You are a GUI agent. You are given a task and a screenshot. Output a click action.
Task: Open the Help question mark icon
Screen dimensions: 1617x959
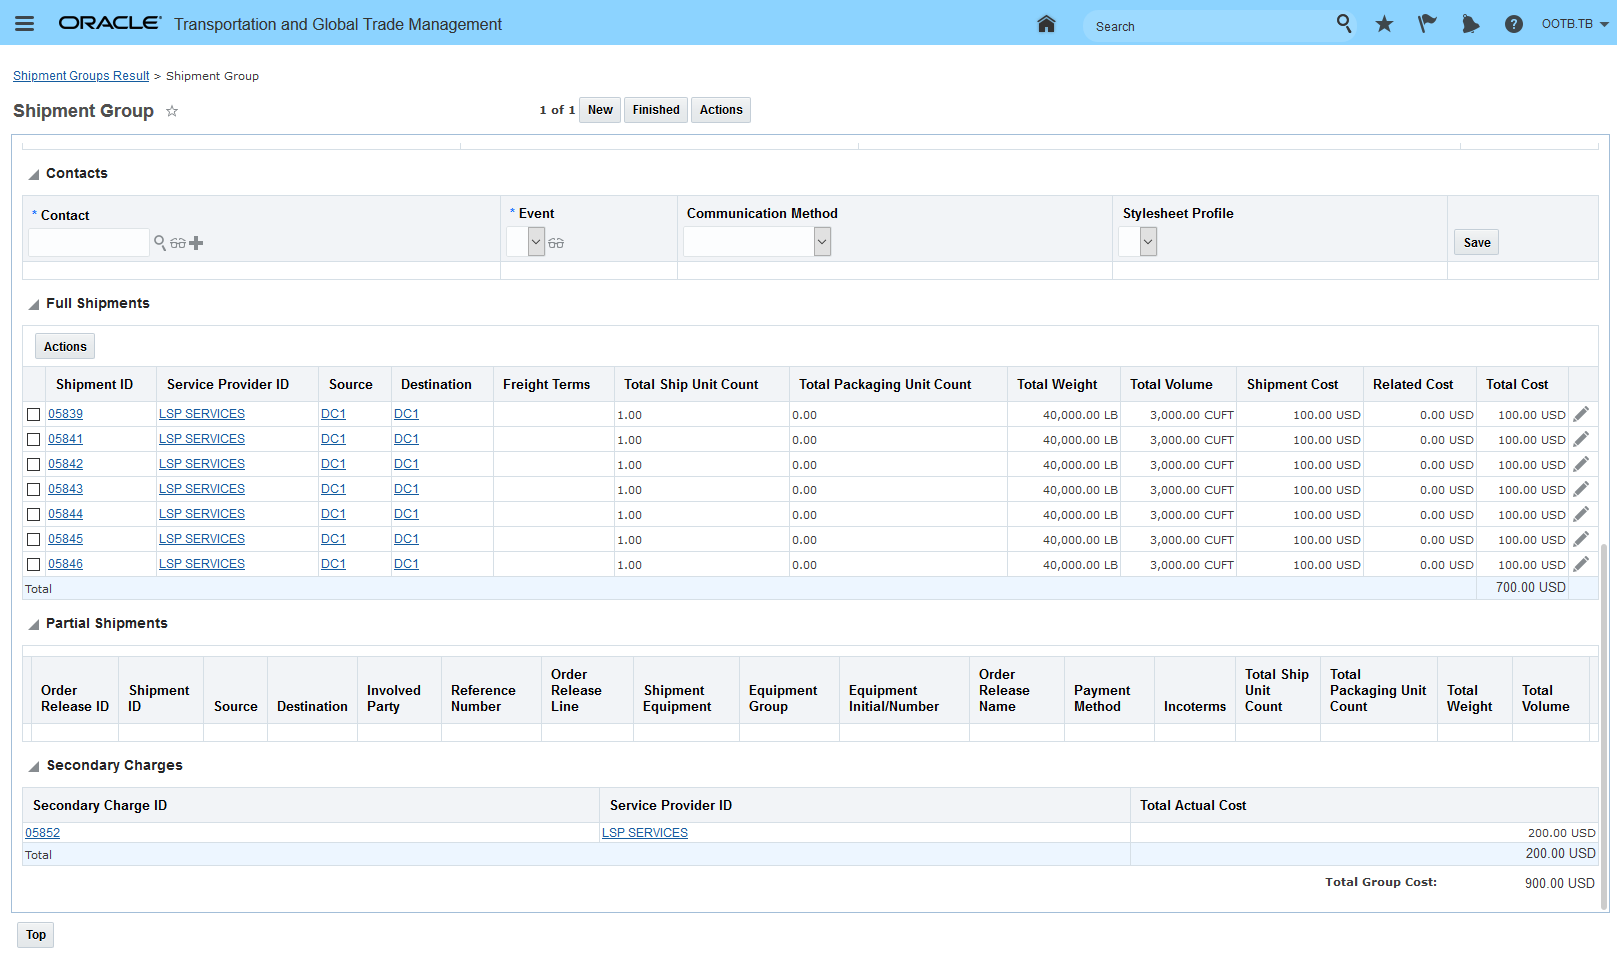pyautogui.click(x=1513, y=24)
